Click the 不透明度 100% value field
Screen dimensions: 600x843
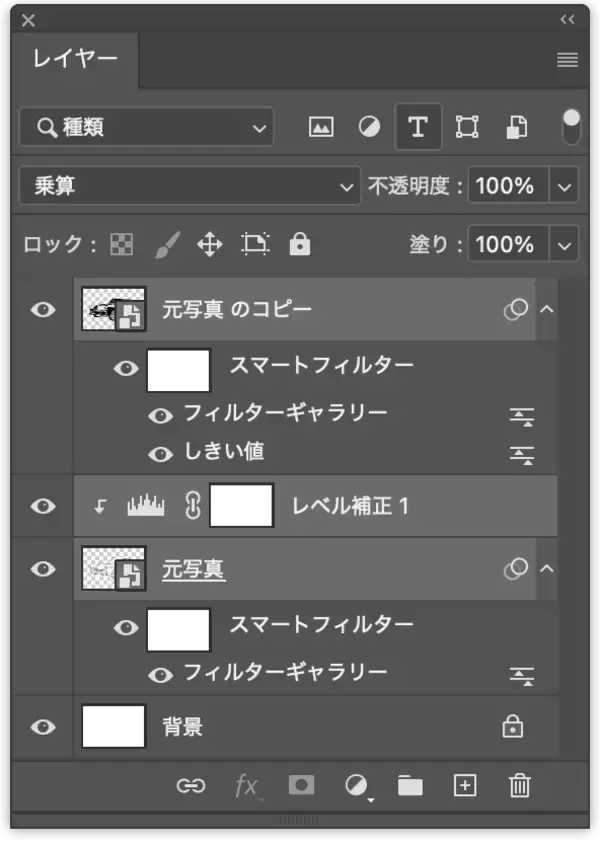pyautogui.click(x=508, y=186)
